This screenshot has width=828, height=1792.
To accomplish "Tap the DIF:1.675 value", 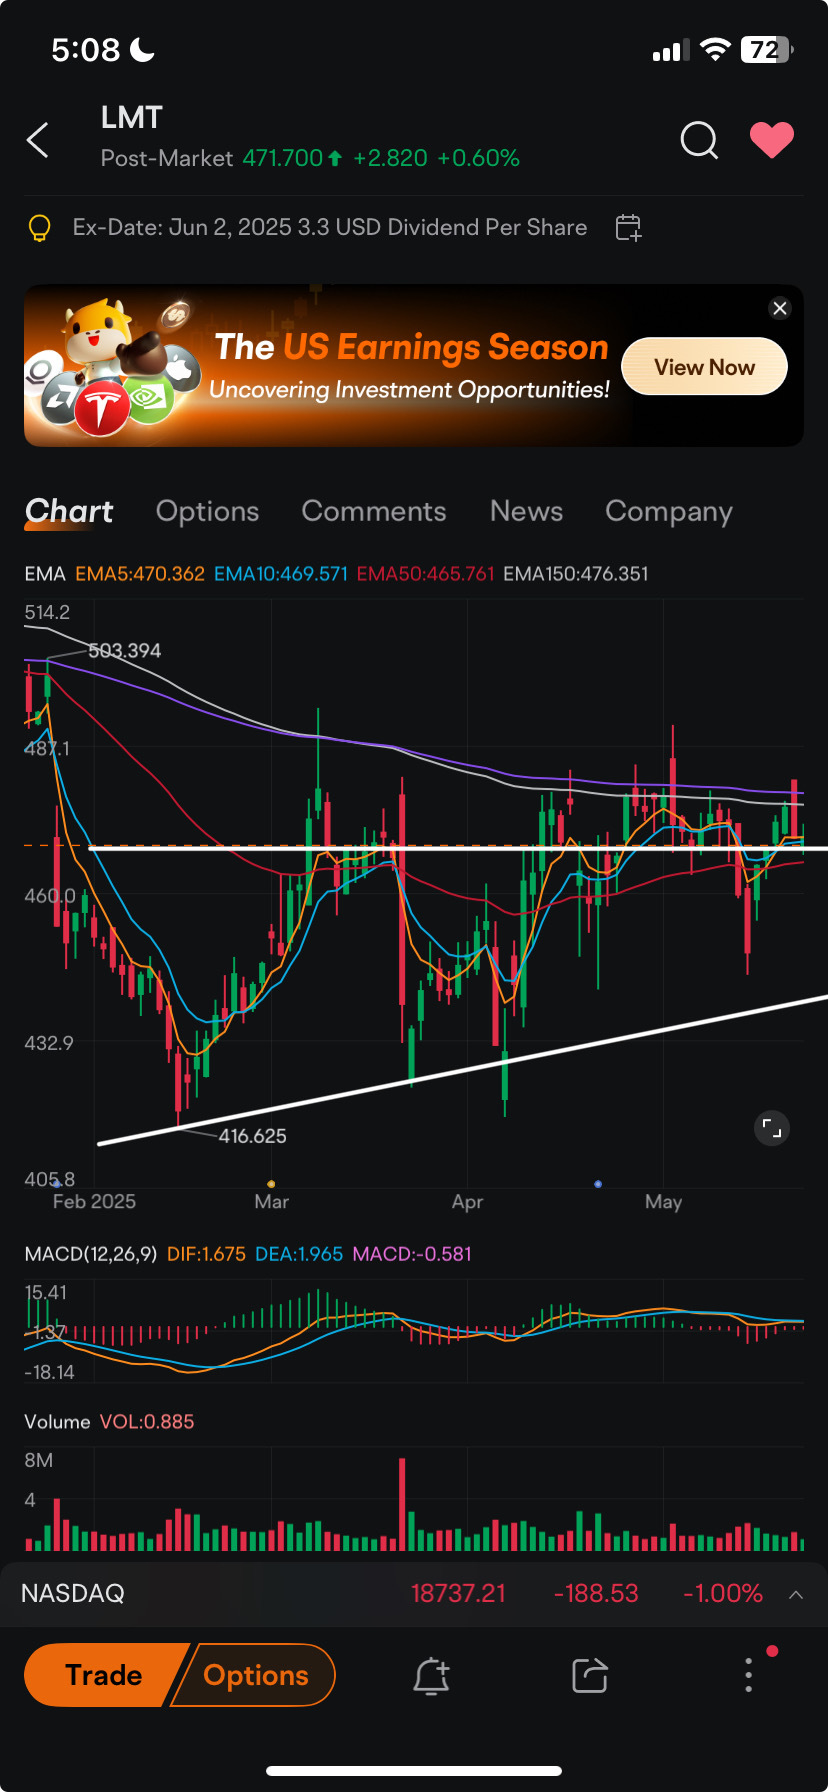I will click(206, 1254).
